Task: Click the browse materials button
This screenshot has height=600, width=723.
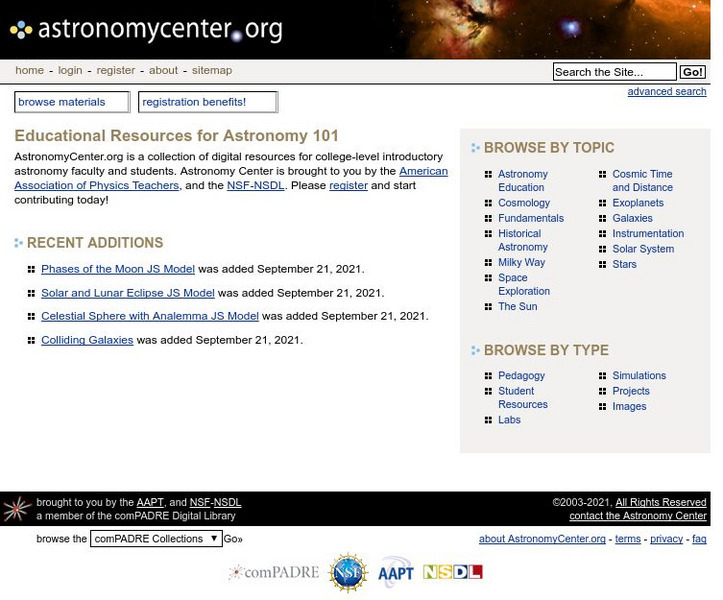Action: click(72, 102)
